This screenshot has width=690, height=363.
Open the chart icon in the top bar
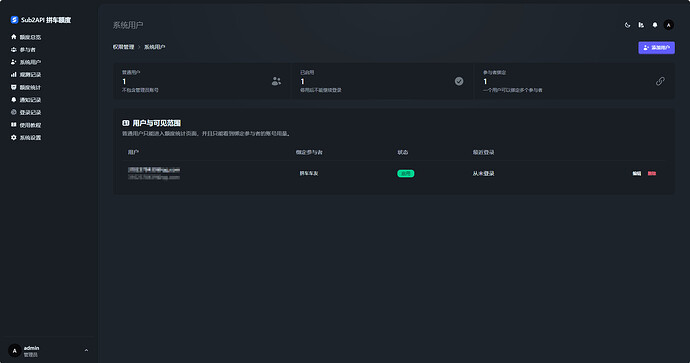[x=641, y=25]
